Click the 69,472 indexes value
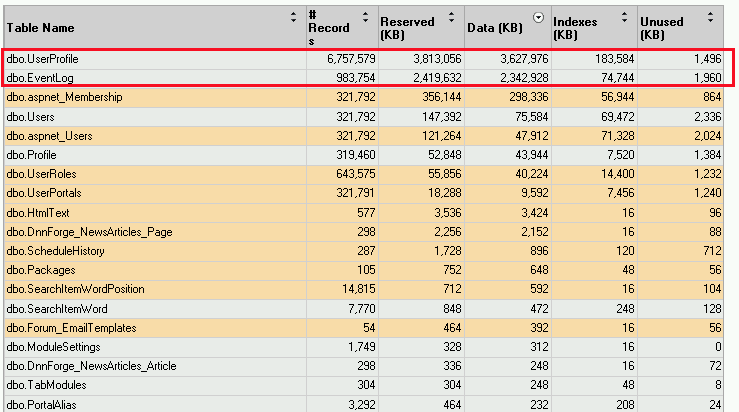 tap(618, 116)
